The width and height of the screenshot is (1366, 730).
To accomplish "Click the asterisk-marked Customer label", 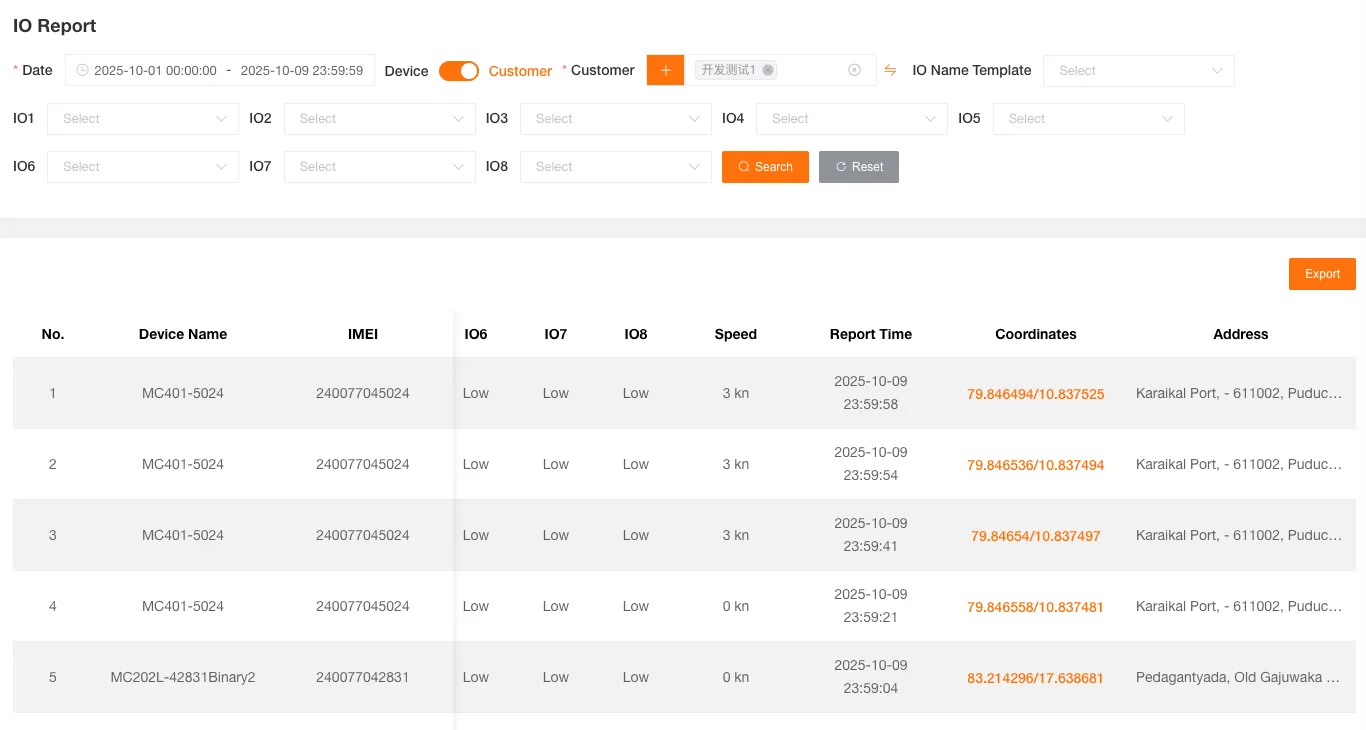I will (601, 70).
